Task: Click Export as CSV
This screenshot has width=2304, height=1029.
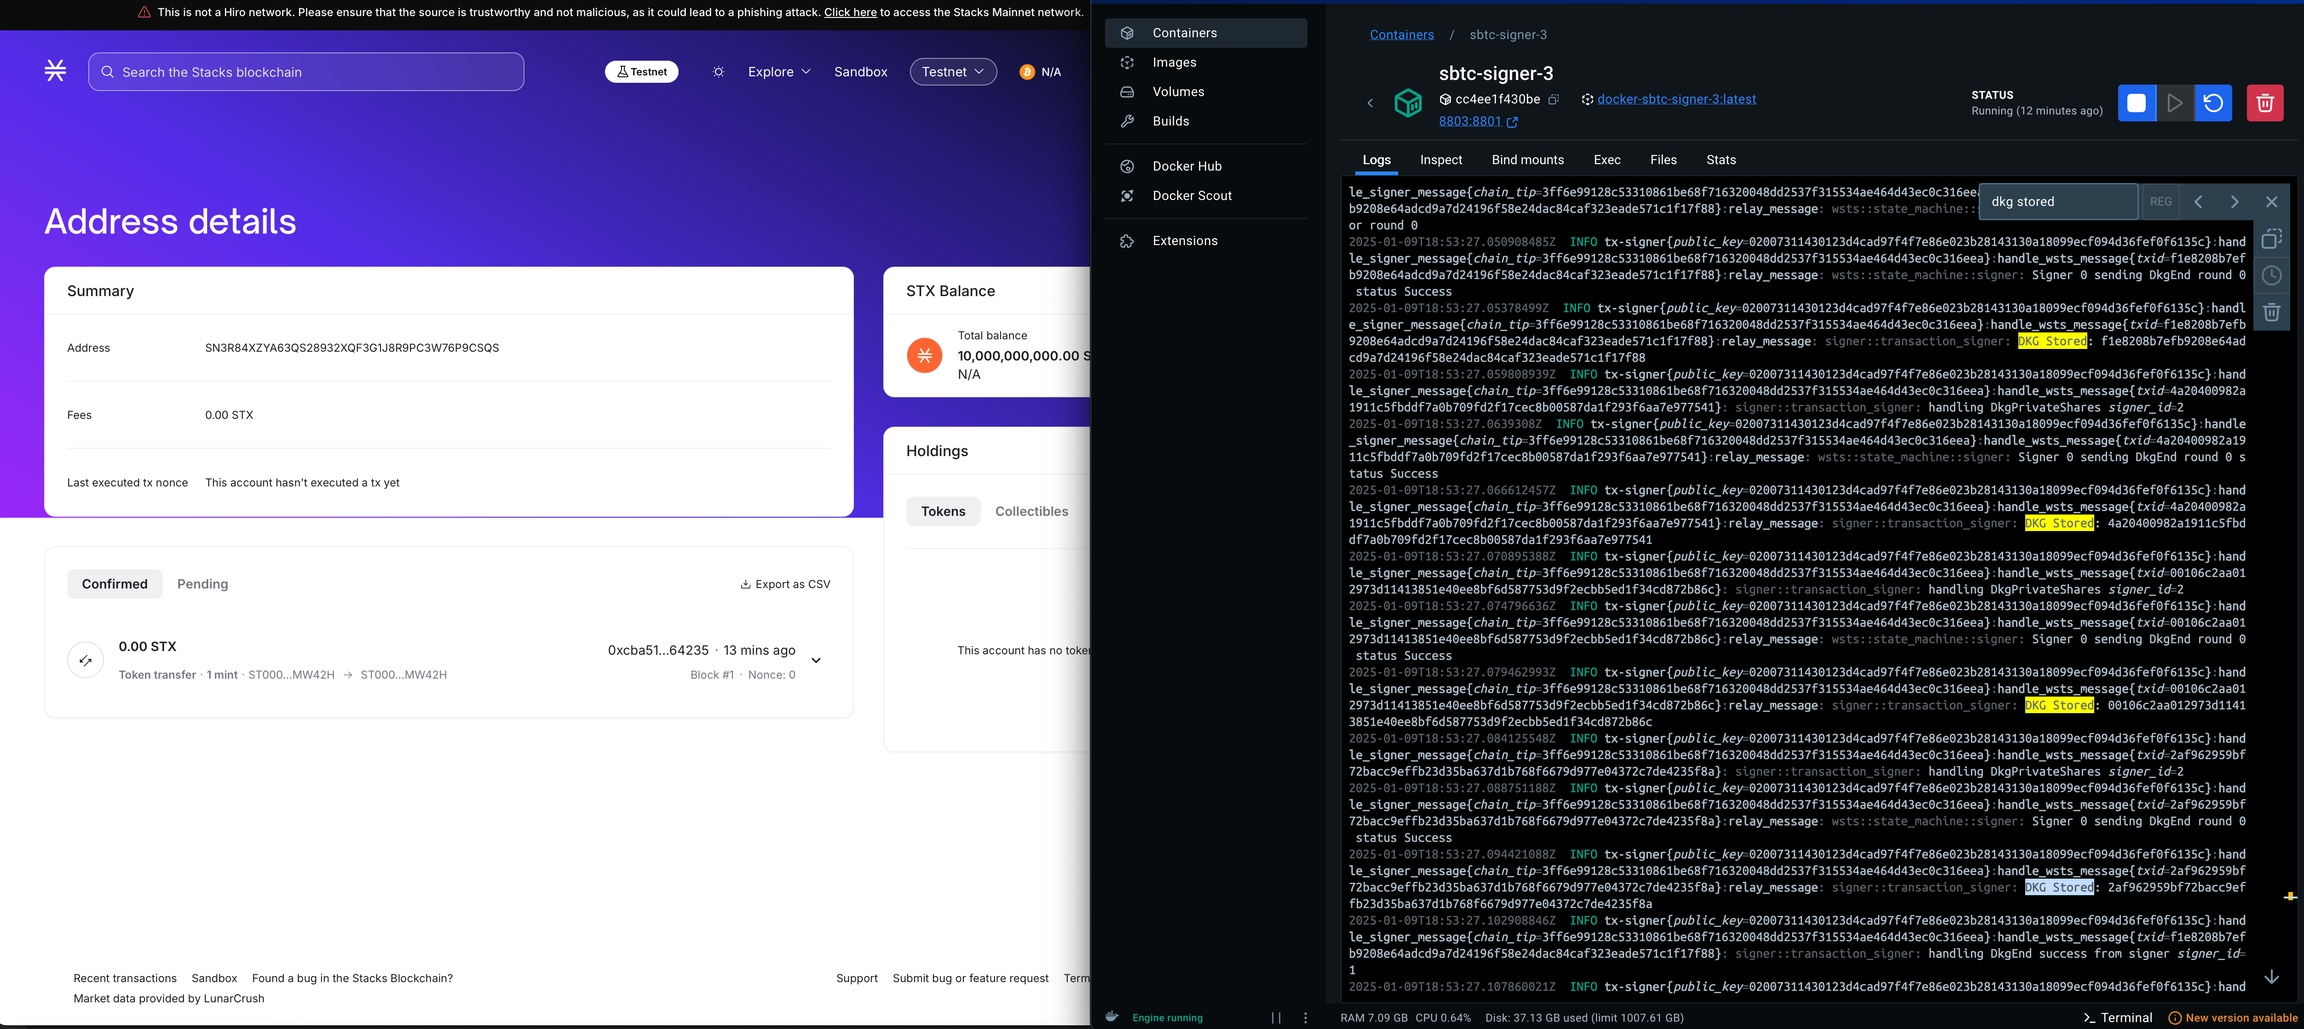Action: (x=785, y=584)
